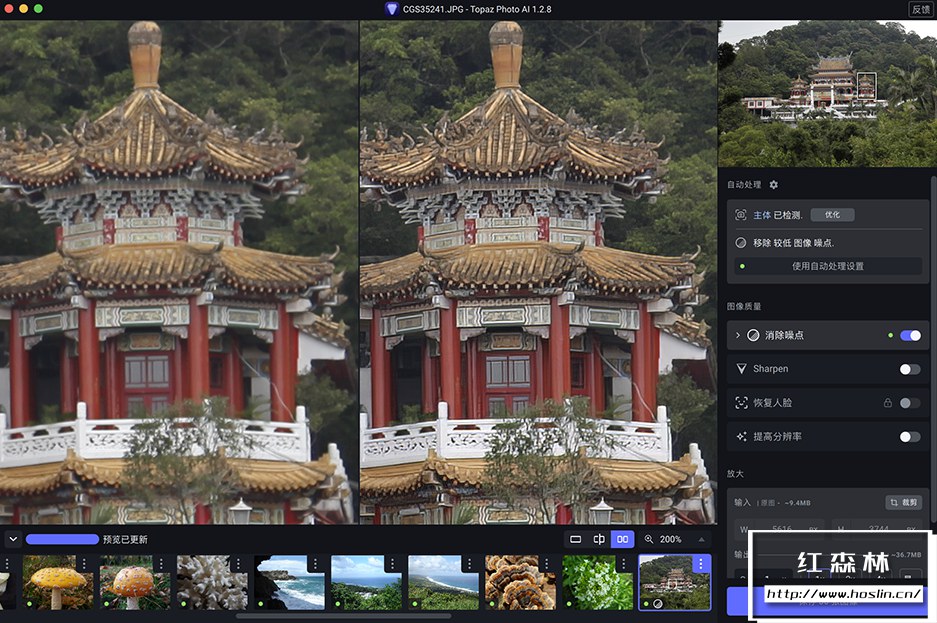The image size is (937, 623).
Task: Open options menu on white flowers thumbnail
Action: click(624, 564)
